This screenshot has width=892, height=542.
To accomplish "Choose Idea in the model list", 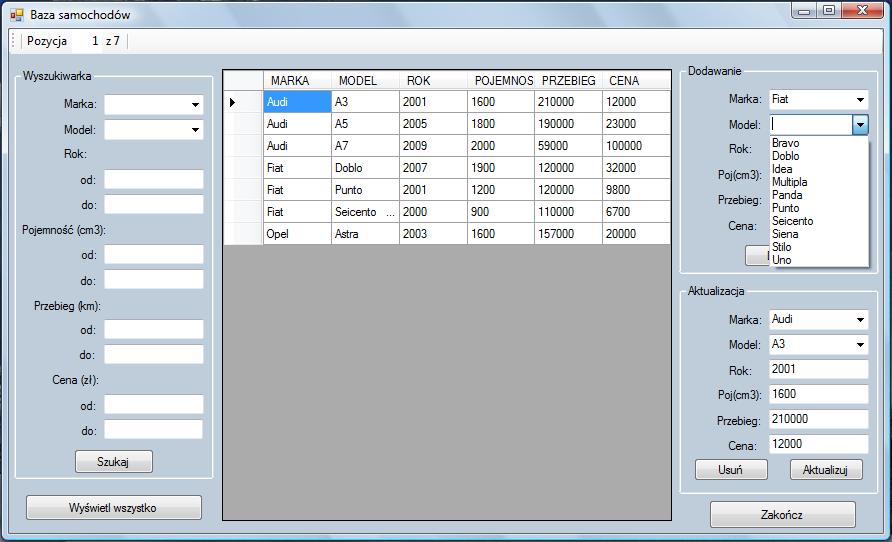I will (819, 169).
